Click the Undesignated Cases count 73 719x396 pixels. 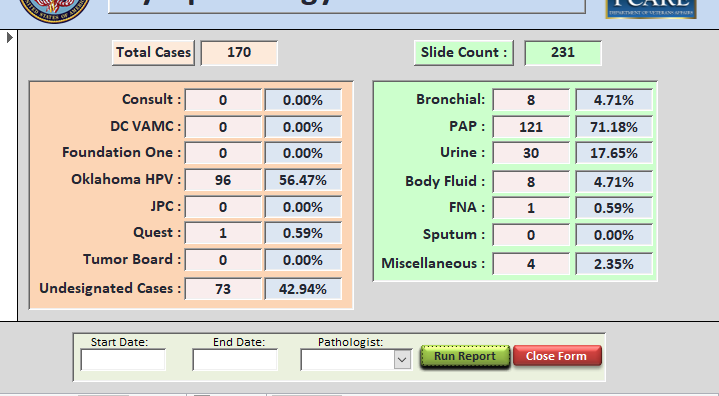pos(223,289)
